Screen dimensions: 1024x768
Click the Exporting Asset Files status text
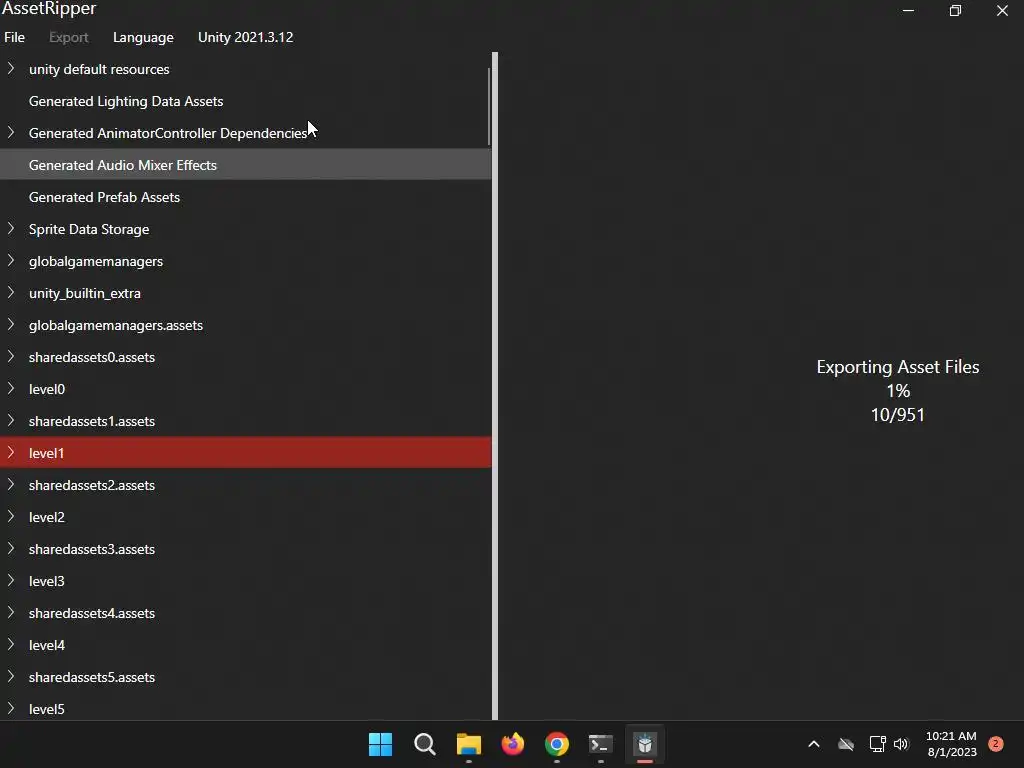click(x=897, y=367)
